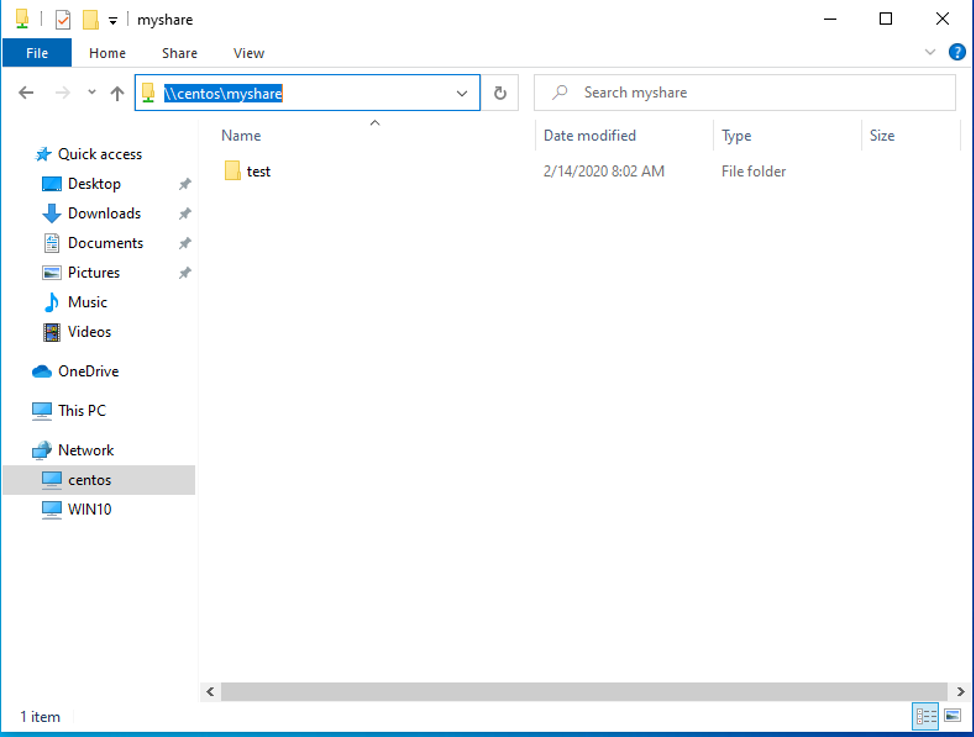The height and width of the screenshot is (737, 974).
Task: Open the Network folder icon in sidebar
Action: (44, 450)
